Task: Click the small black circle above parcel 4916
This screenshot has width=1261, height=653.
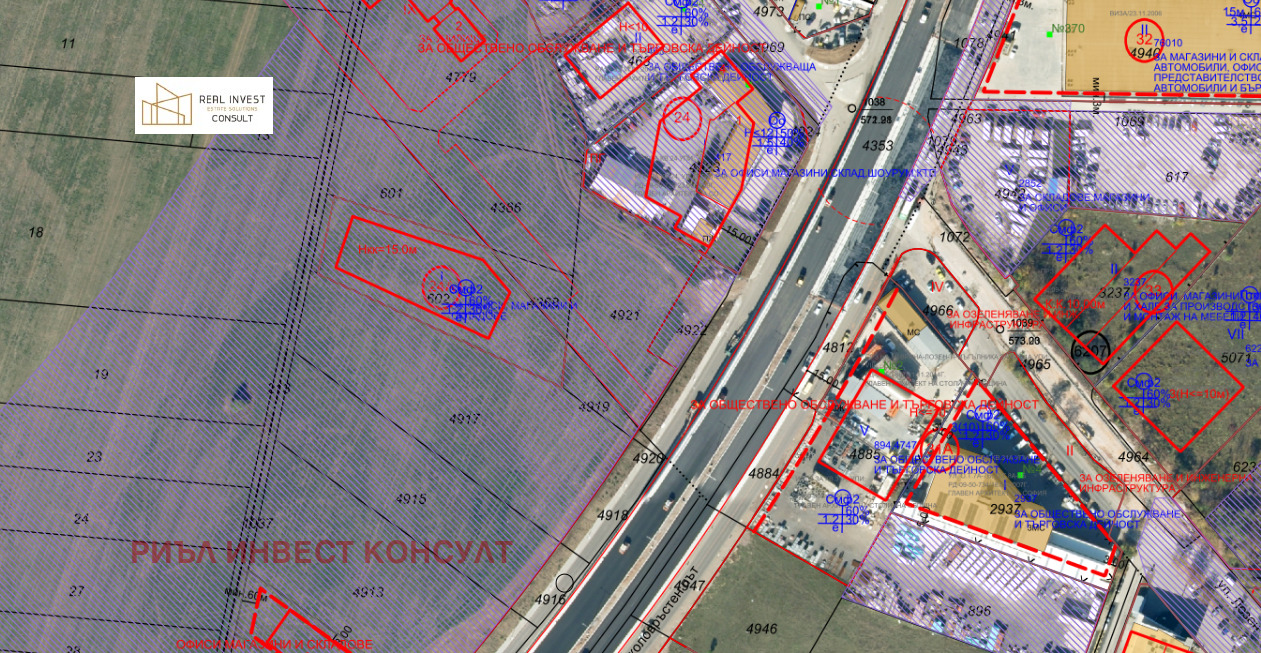Action: click(x=564, y=581)
